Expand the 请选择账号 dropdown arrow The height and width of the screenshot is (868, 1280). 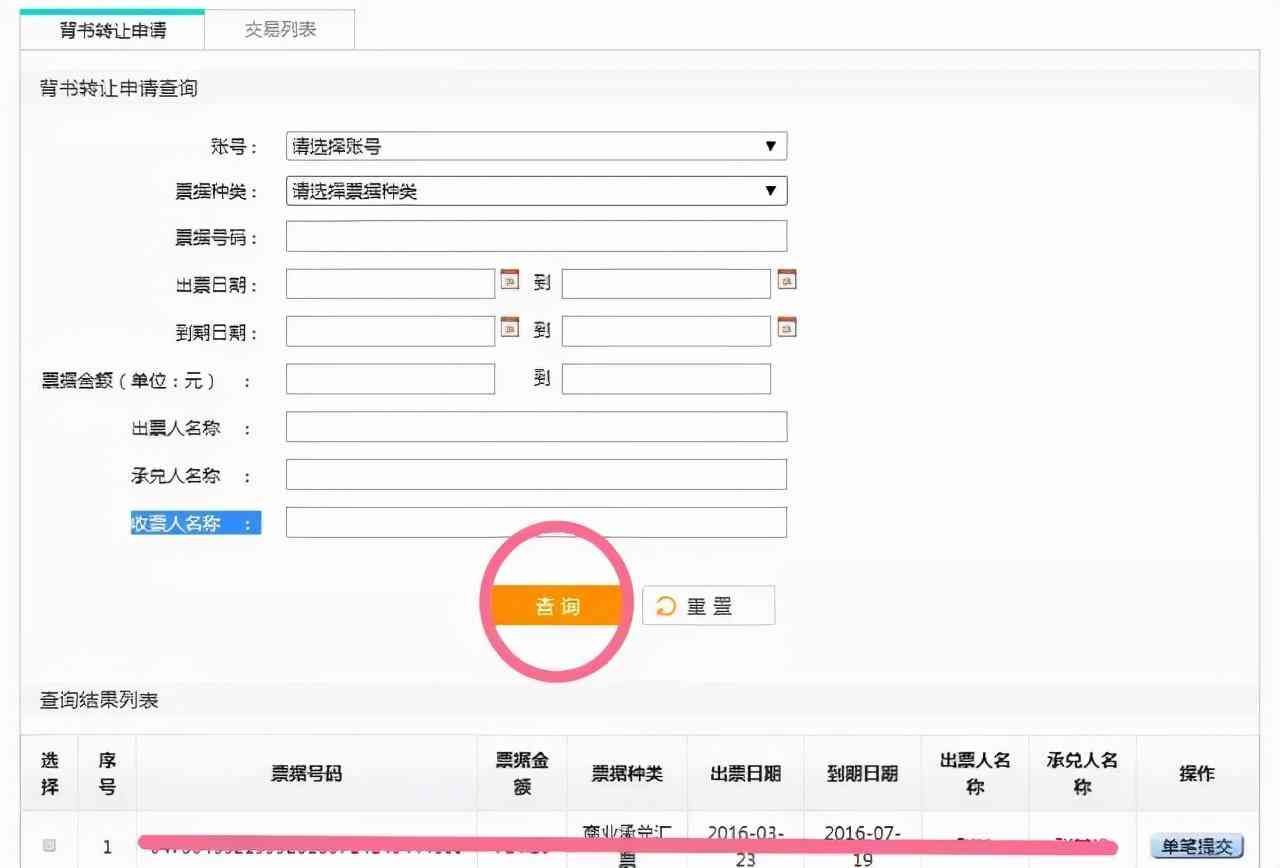(771, 146)
